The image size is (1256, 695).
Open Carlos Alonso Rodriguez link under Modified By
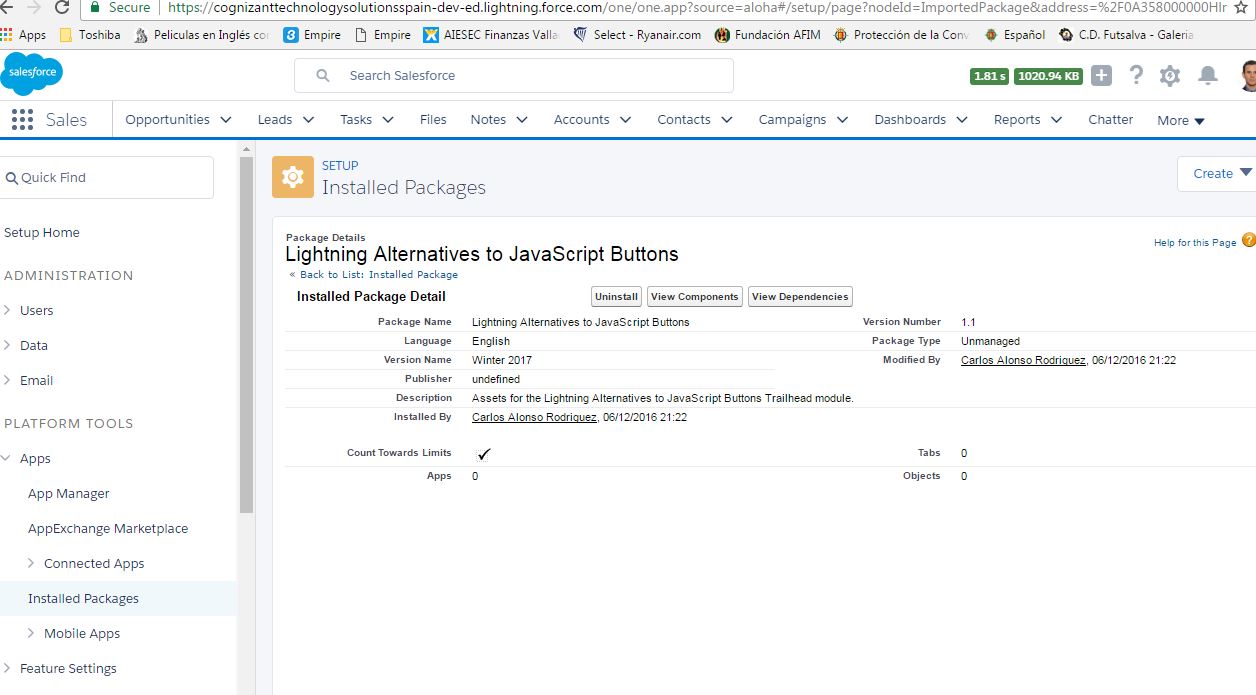(x=1023, y=360)
